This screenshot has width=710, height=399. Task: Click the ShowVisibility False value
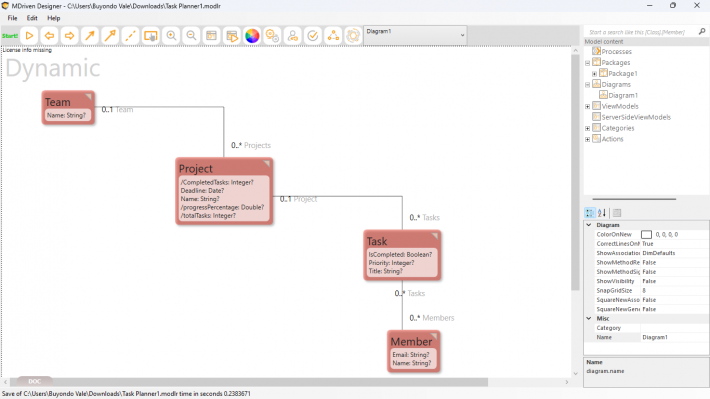[x=675, y=281]
